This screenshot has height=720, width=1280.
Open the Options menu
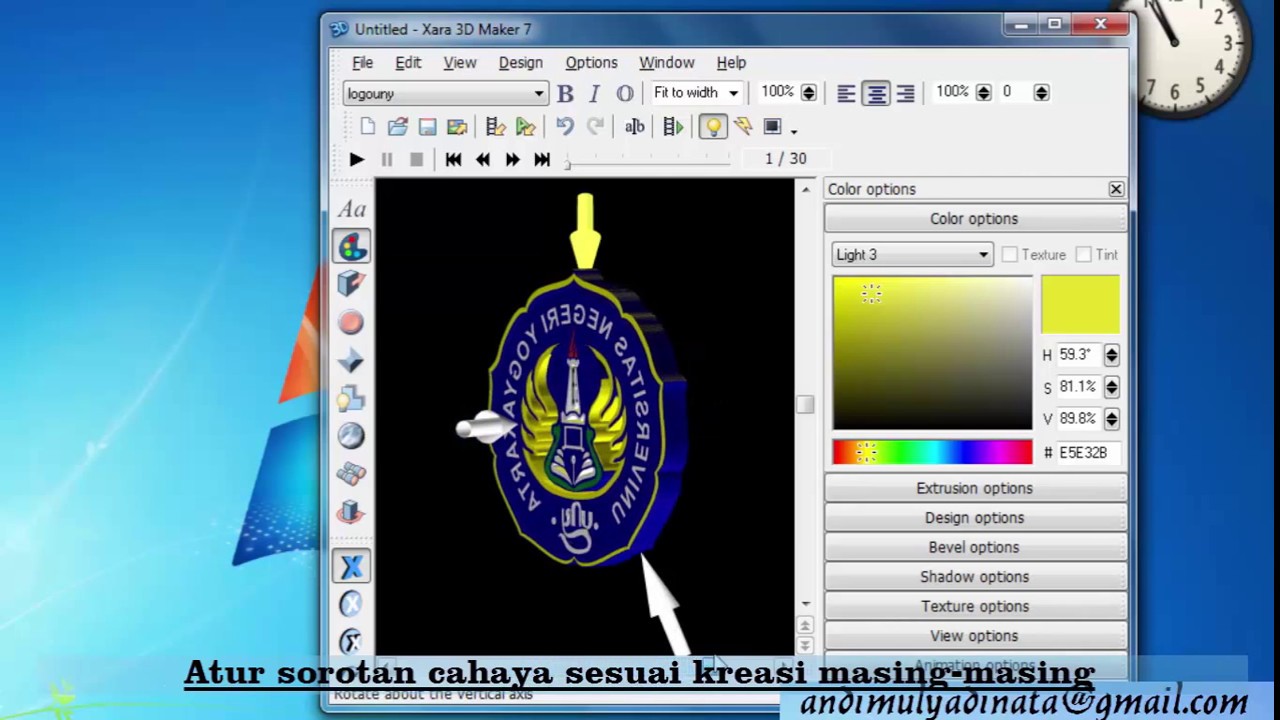click(591, 62)
